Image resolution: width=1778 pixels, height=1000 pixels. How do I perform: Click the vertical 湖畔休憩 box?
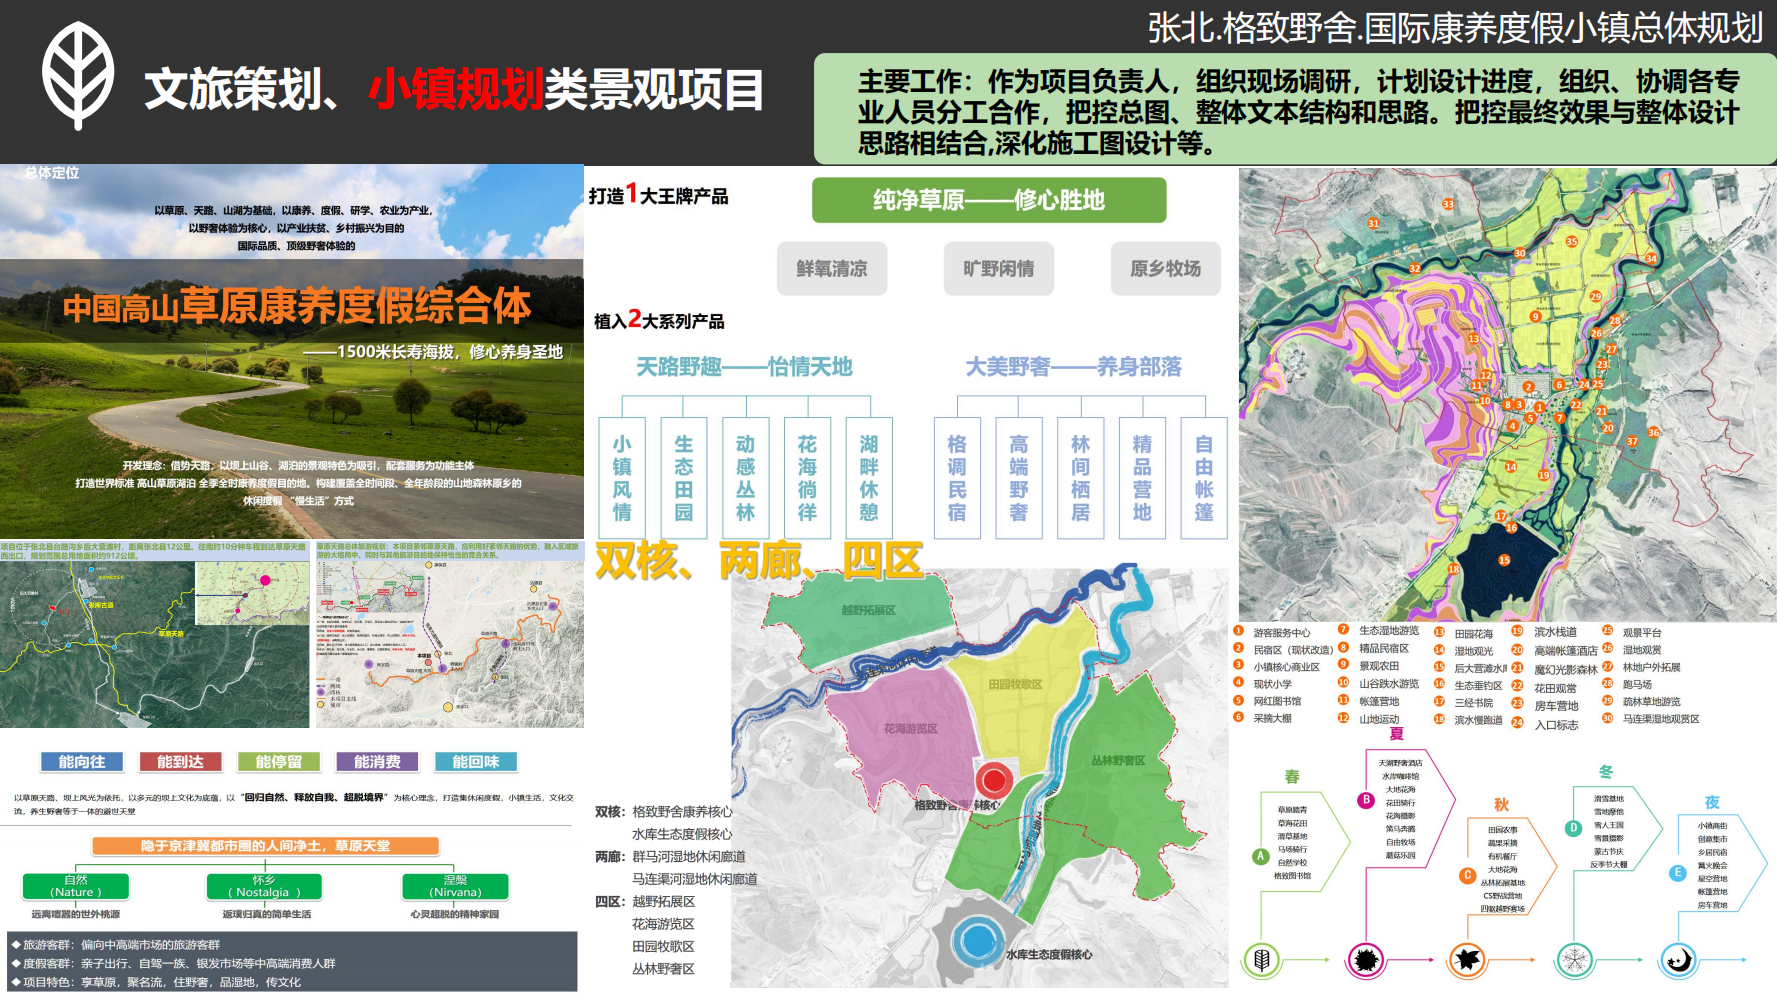click(x=869, y=478)
